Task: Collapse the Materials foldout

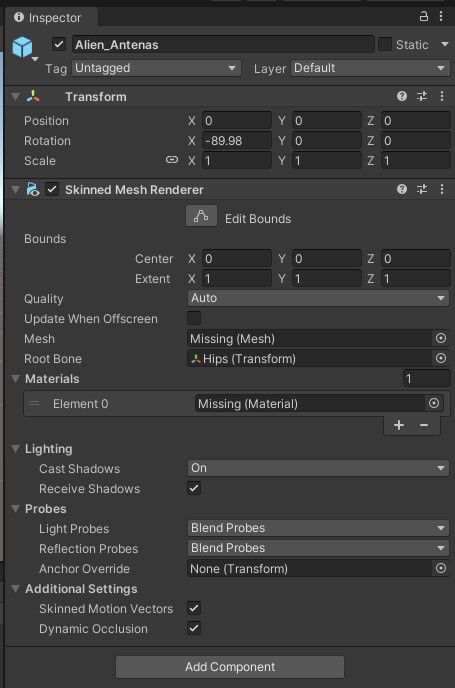Action: click(15, 378)
